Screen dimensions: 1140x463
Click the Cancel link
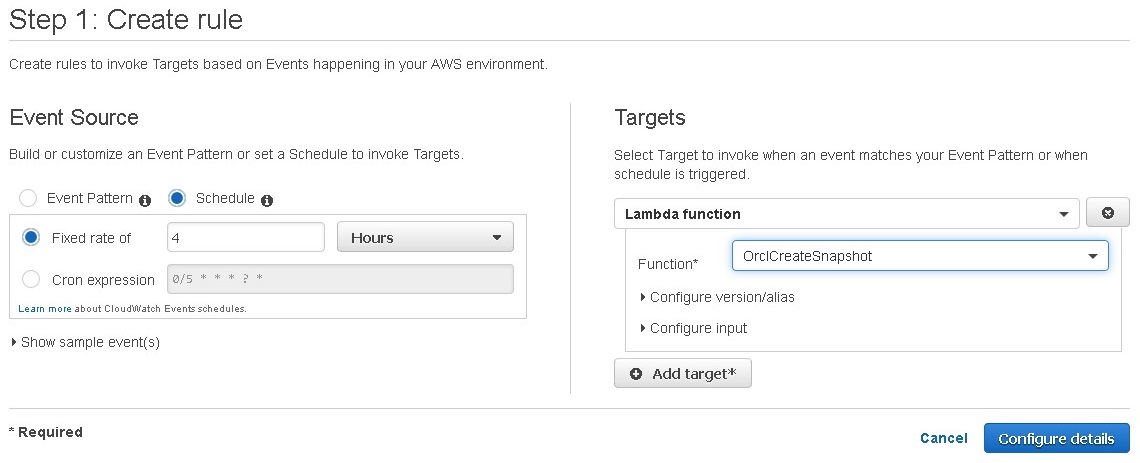coord(944,438)
